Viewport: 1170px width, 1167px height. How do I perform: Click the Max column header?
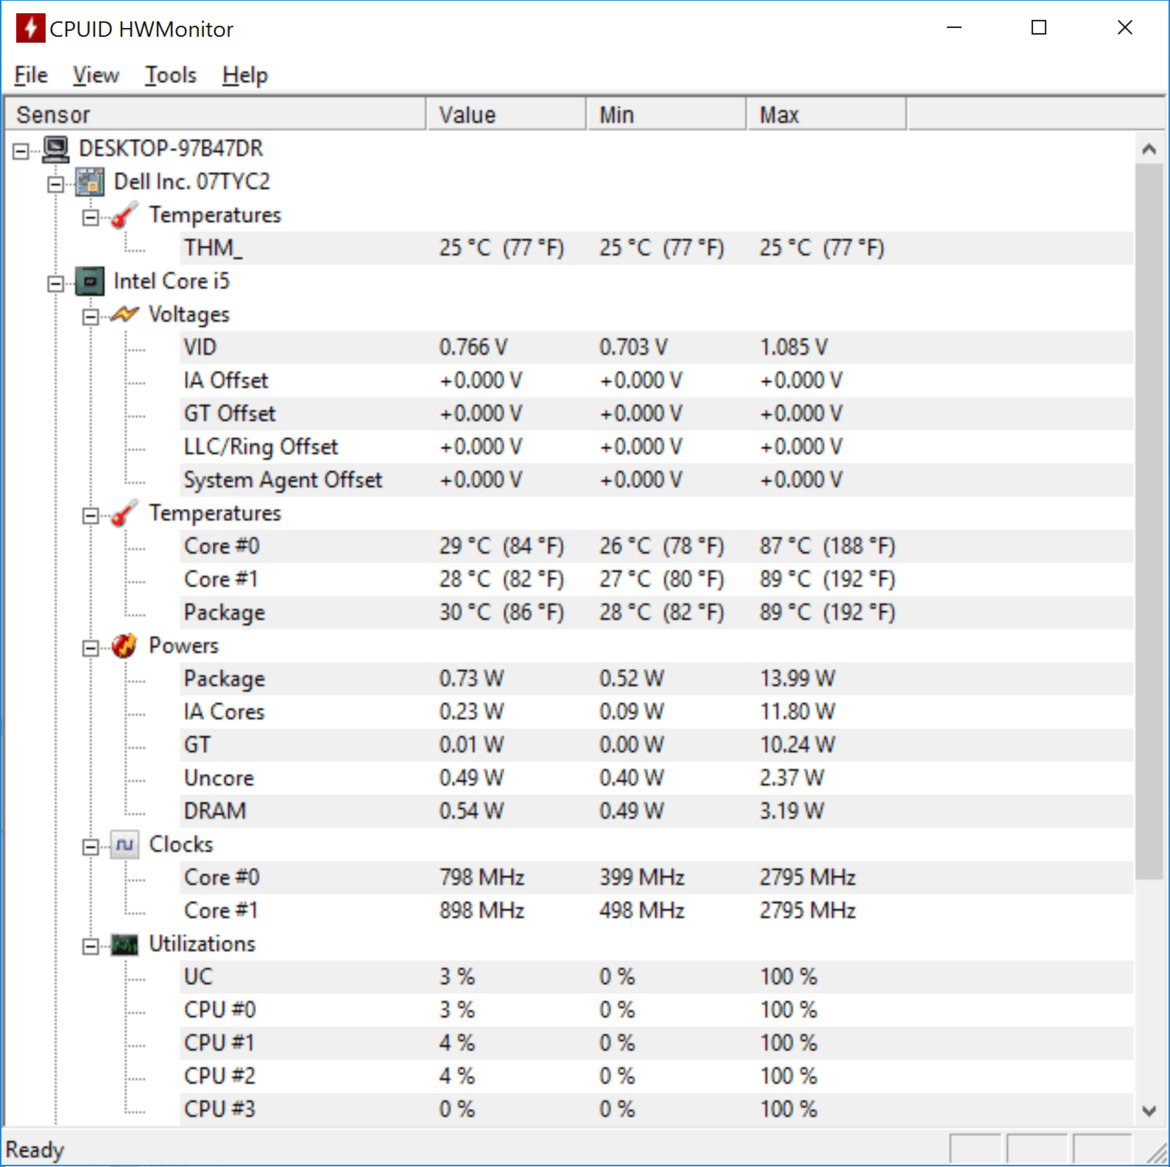827,115
